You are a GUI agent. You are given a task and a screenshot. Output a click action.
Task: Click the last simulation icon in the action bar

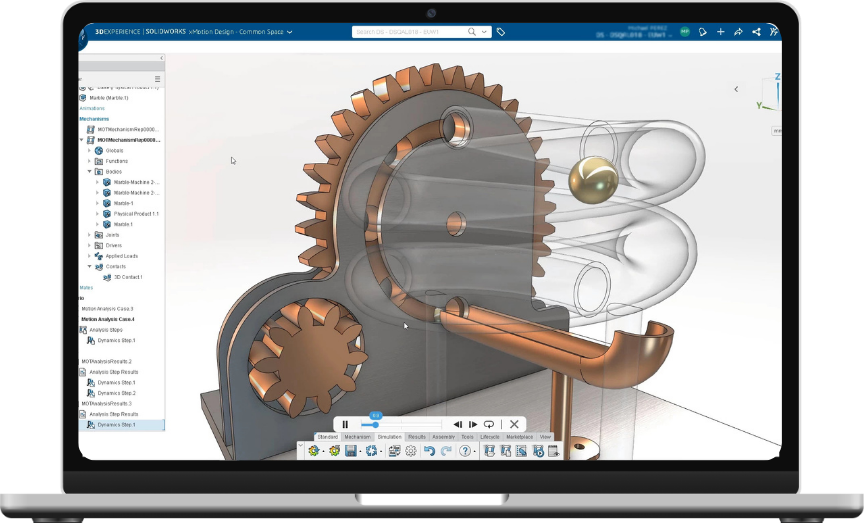554,450
